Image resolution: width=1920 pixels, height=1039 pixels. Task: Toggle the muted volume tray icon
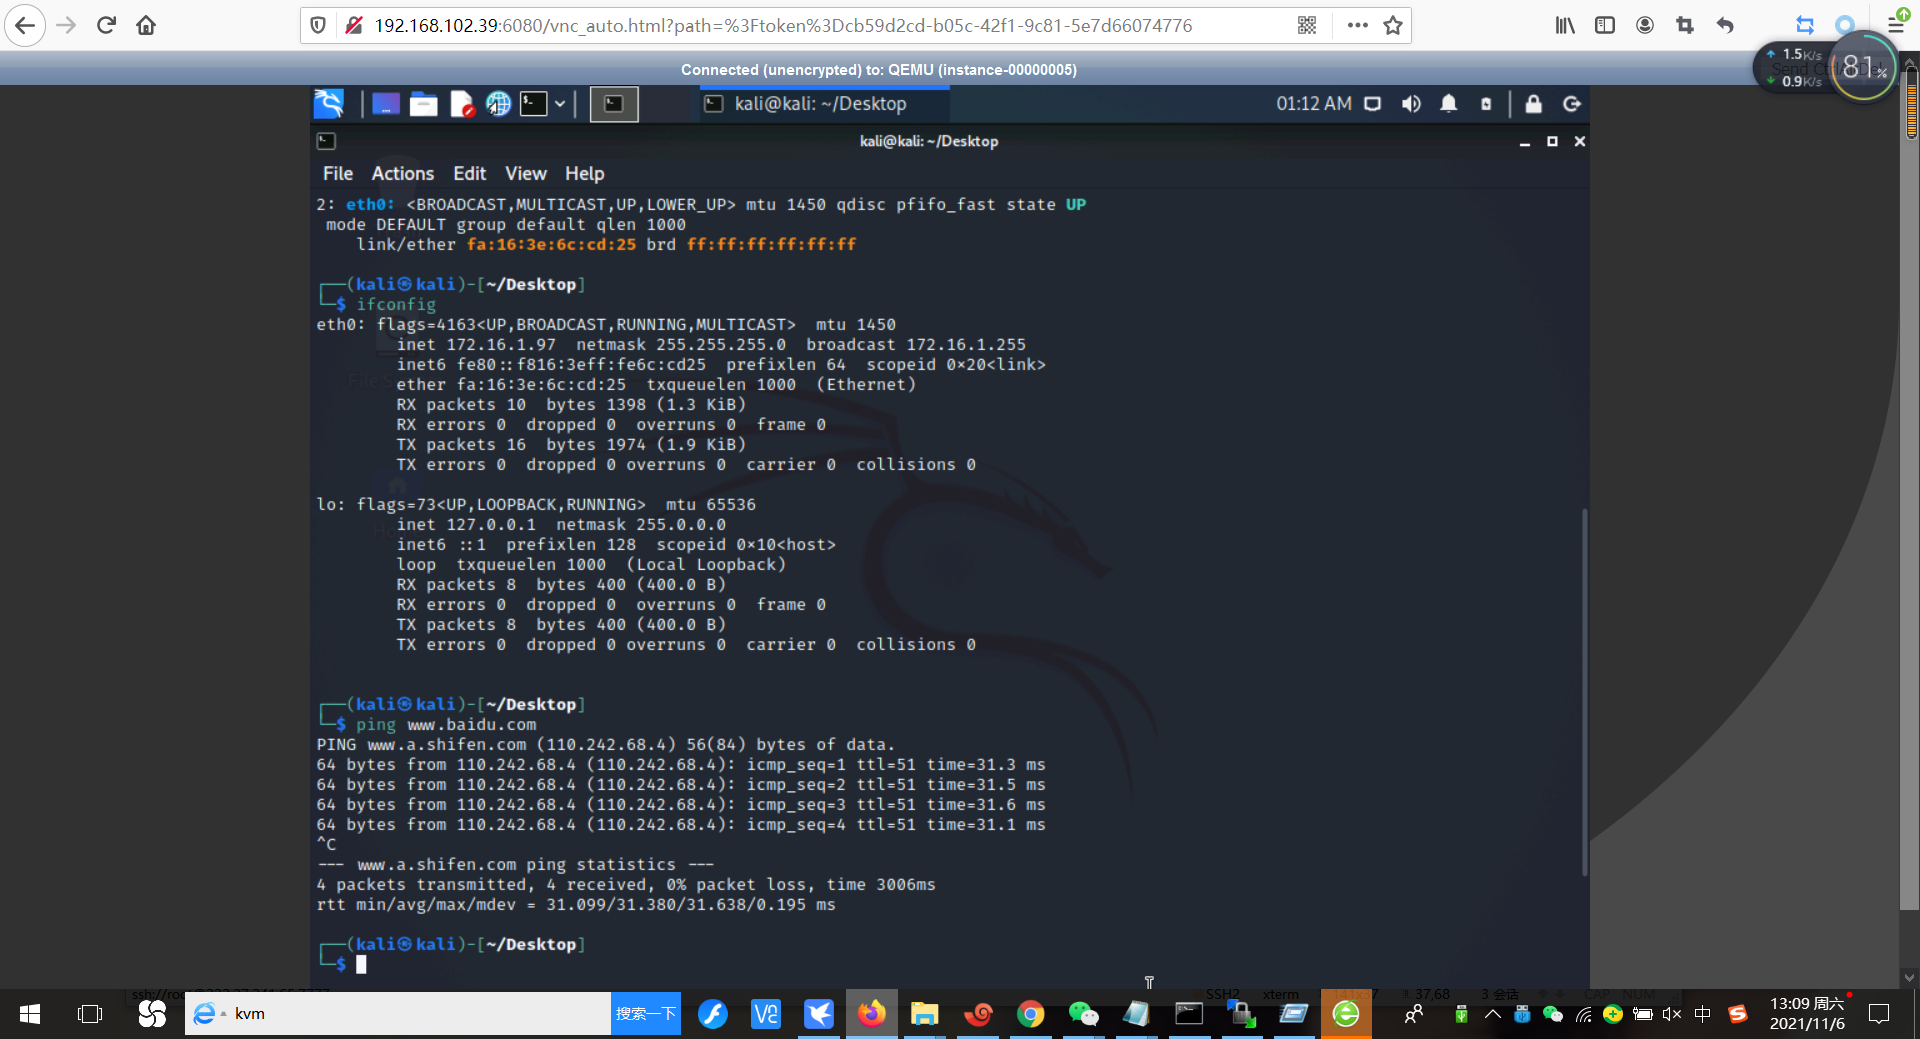click(x=1671, y=1014)
